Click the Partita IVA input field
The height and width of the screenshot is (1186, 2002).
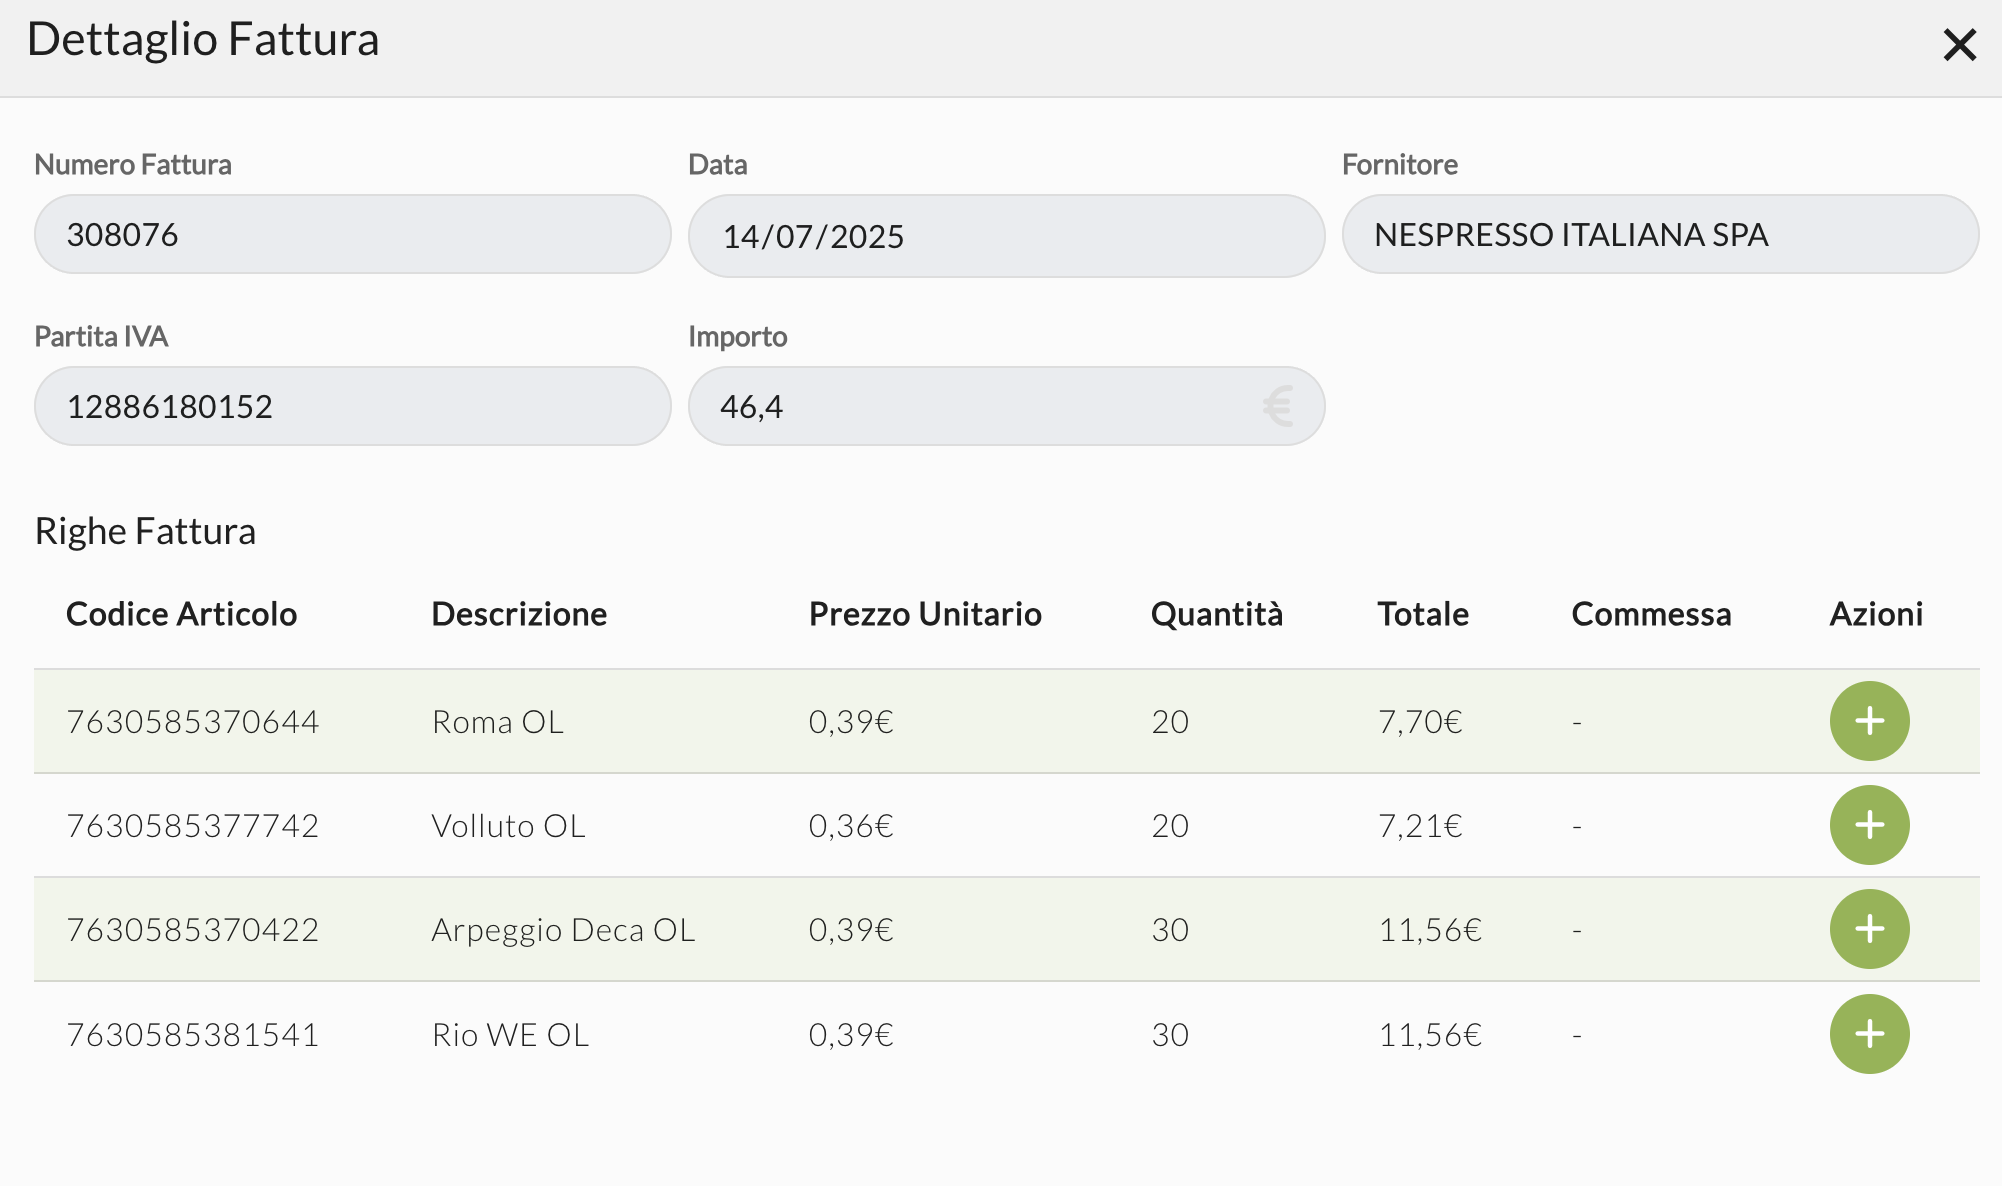pyautogui.click(x=352, y=406)
